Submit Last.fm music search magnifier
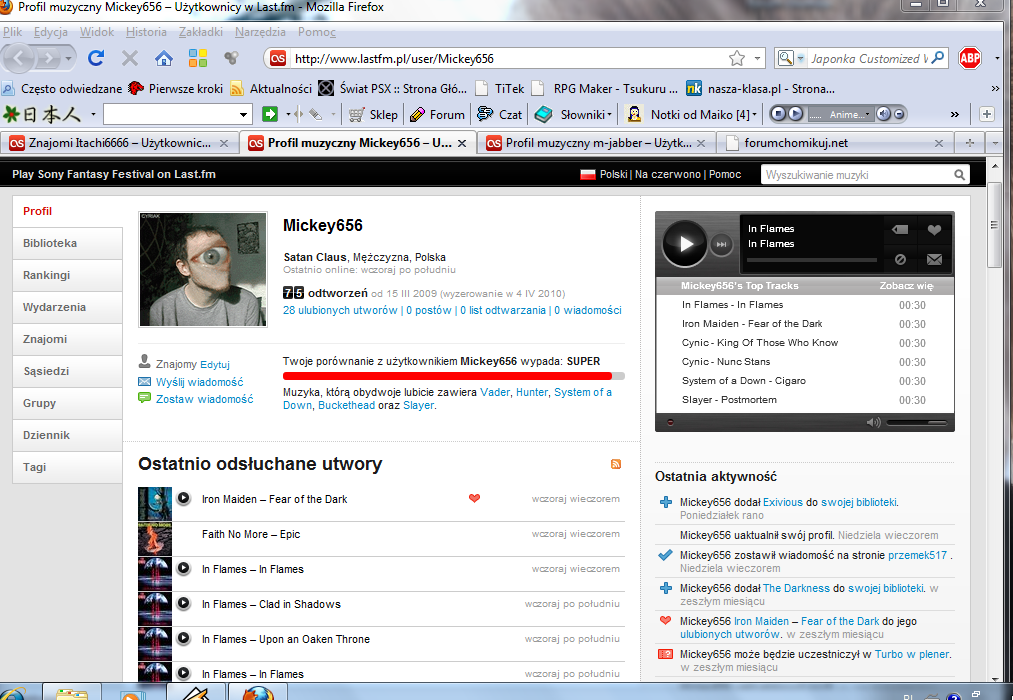This screenshot has height=700, width=1013. click(x=959, y=174)
